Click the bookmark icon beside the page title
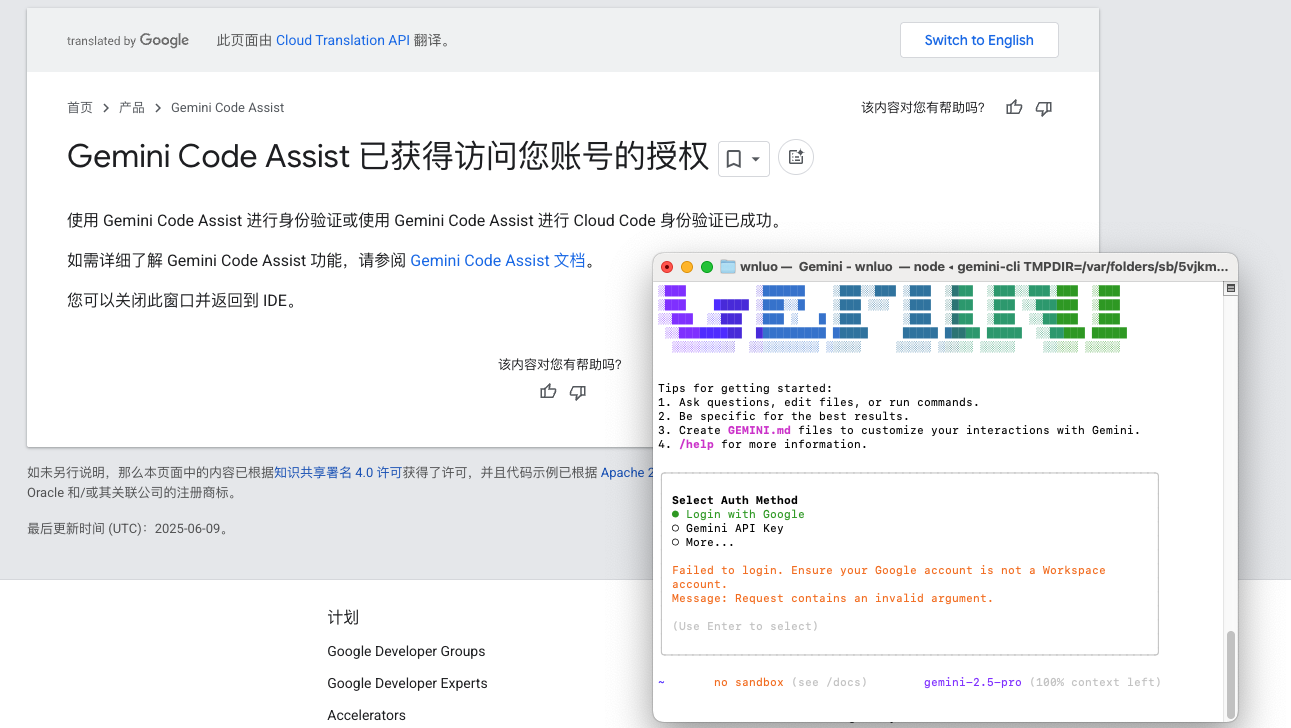The width and height of the screenshot is (1291, 728). pyautogui.click(x=733, y=158)
